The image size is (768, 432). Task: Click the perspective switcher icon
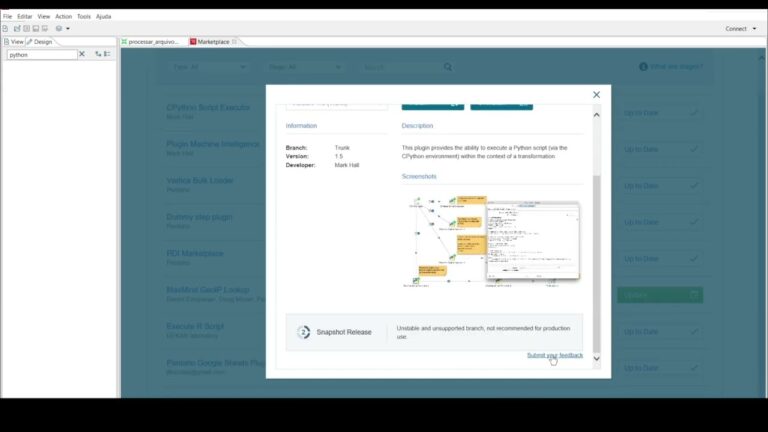click(59, 28)
